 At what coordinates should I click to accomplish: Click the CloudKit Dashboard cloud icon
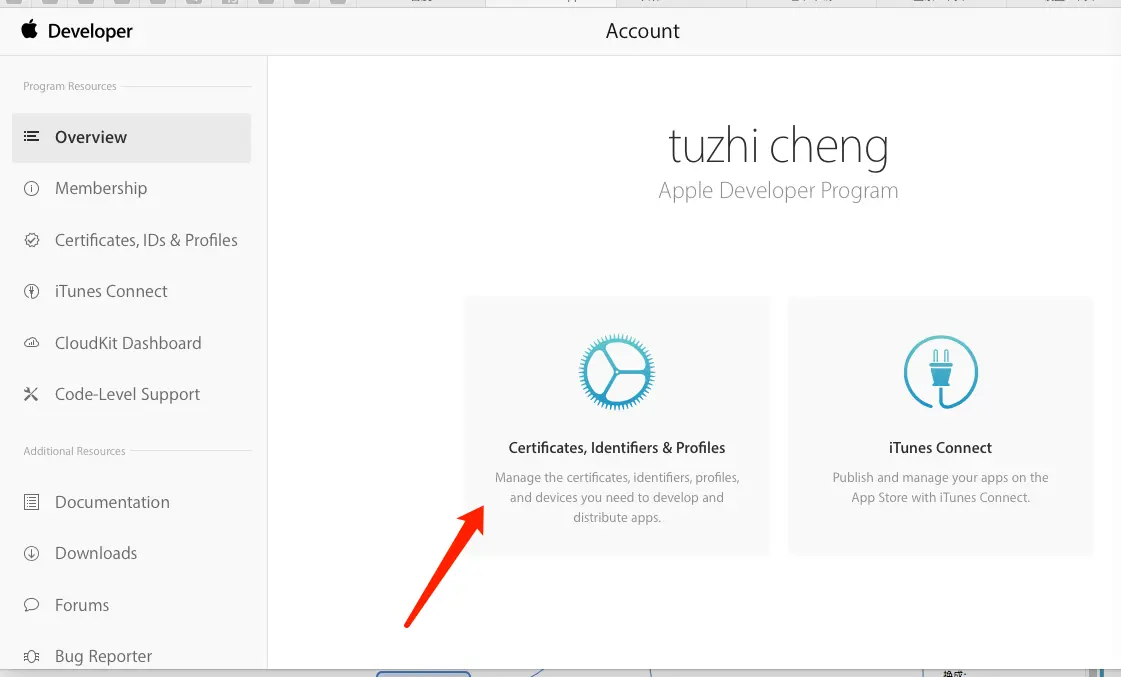(31, 343)
